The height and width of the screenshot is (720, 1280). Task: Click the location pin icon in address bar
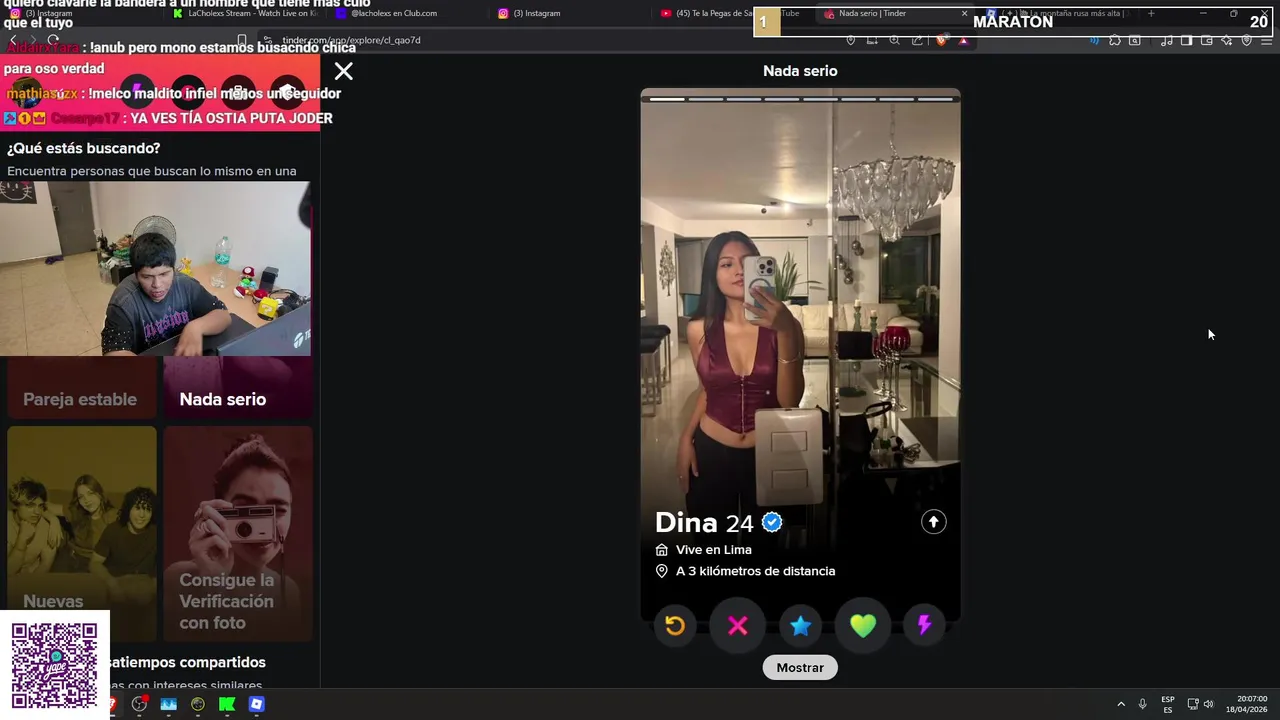851,40
